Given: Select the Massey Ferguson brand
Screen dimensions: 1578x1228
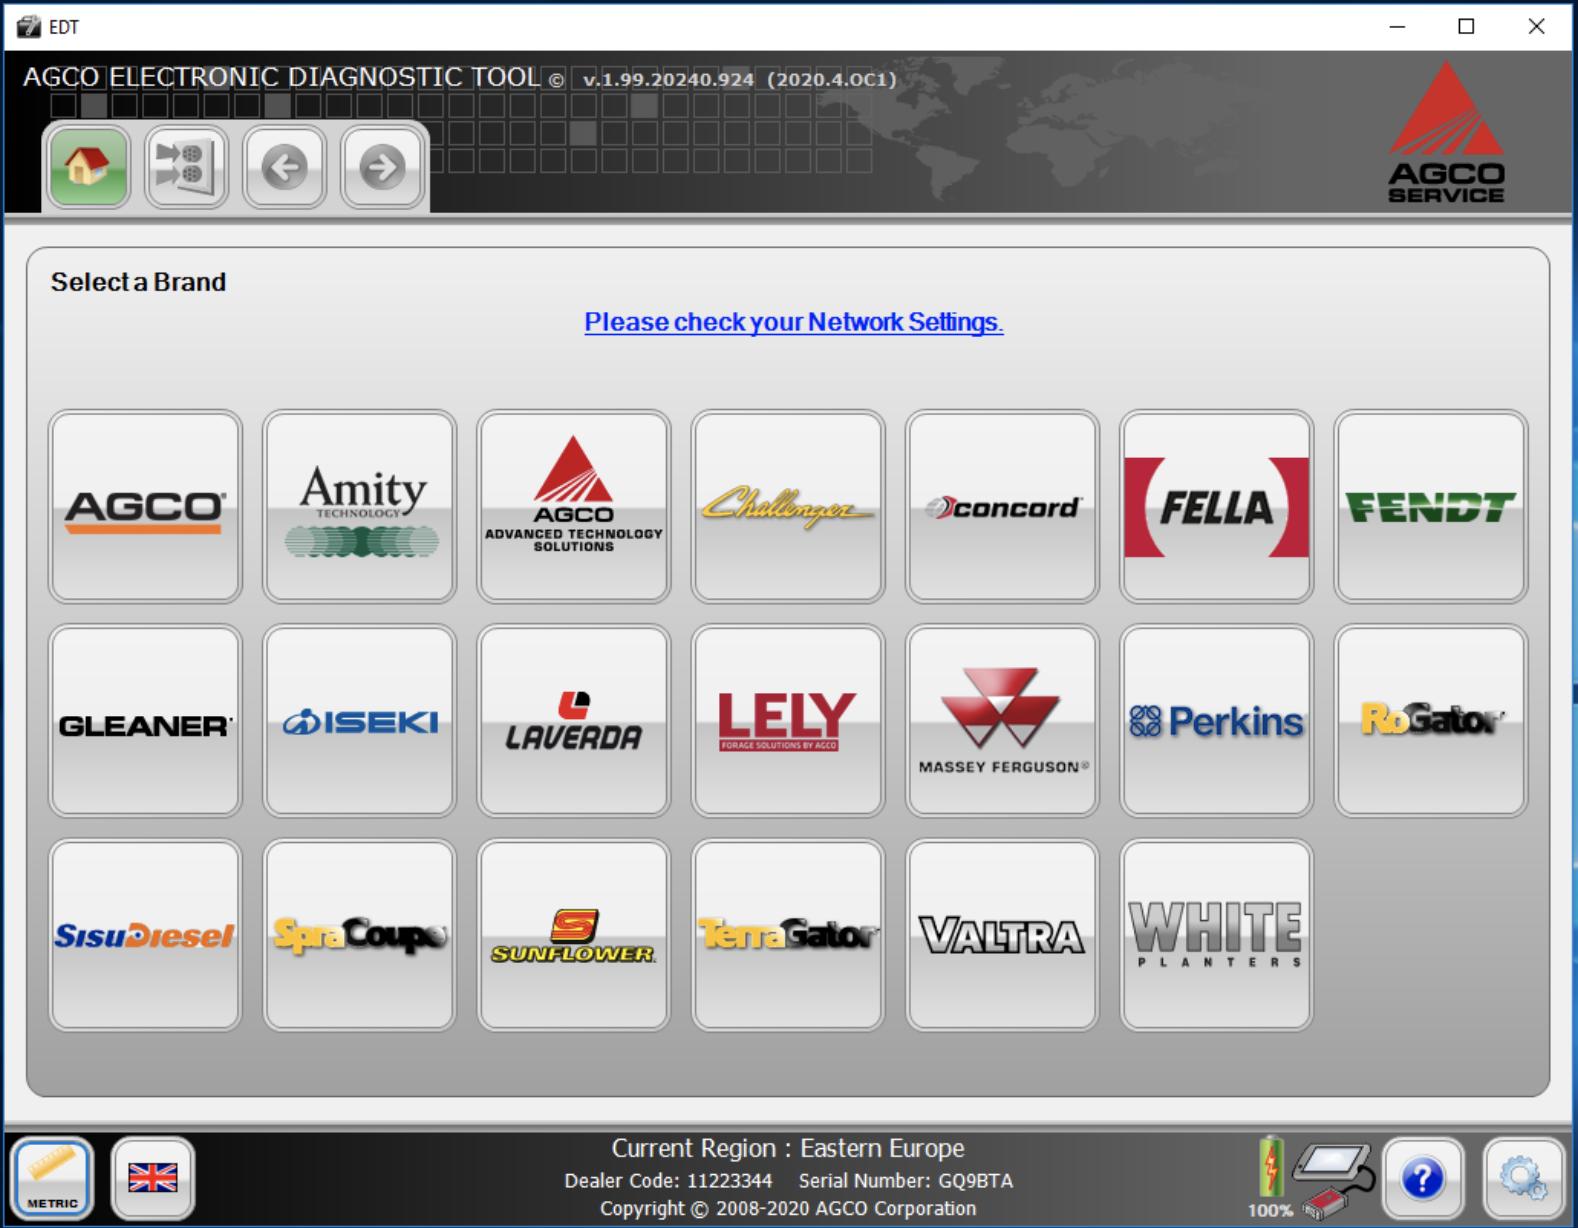Looking at the screenshot, I should point(1002,721).
